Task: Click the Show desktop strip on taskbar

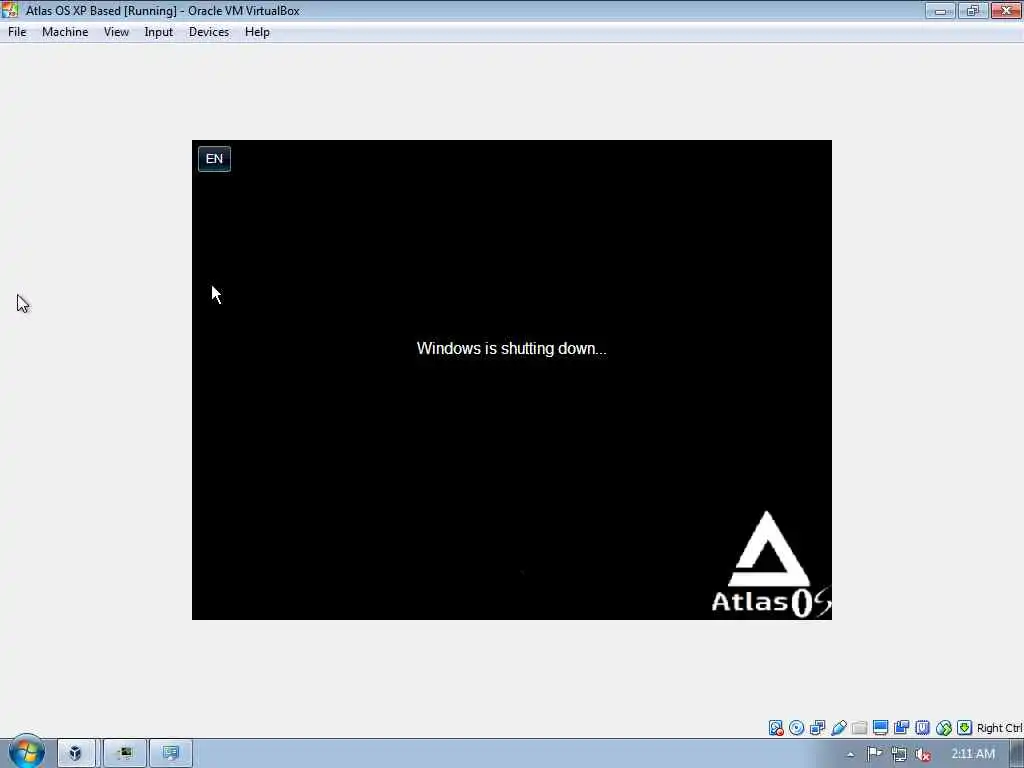Action: [1017, 754]
